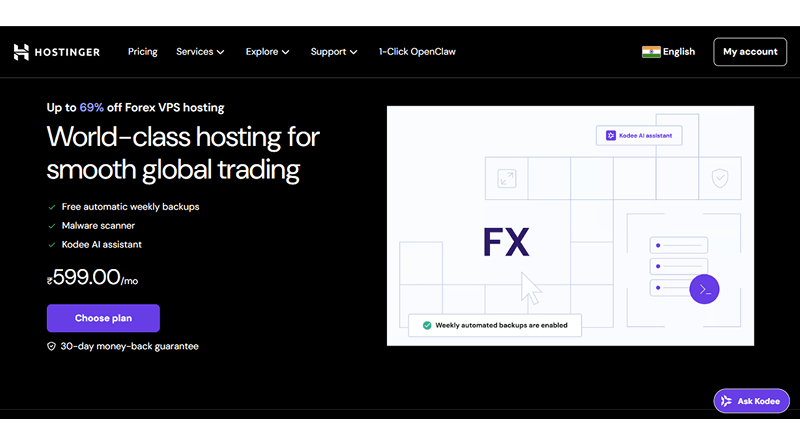Expand the Support menu

point(334,52)
